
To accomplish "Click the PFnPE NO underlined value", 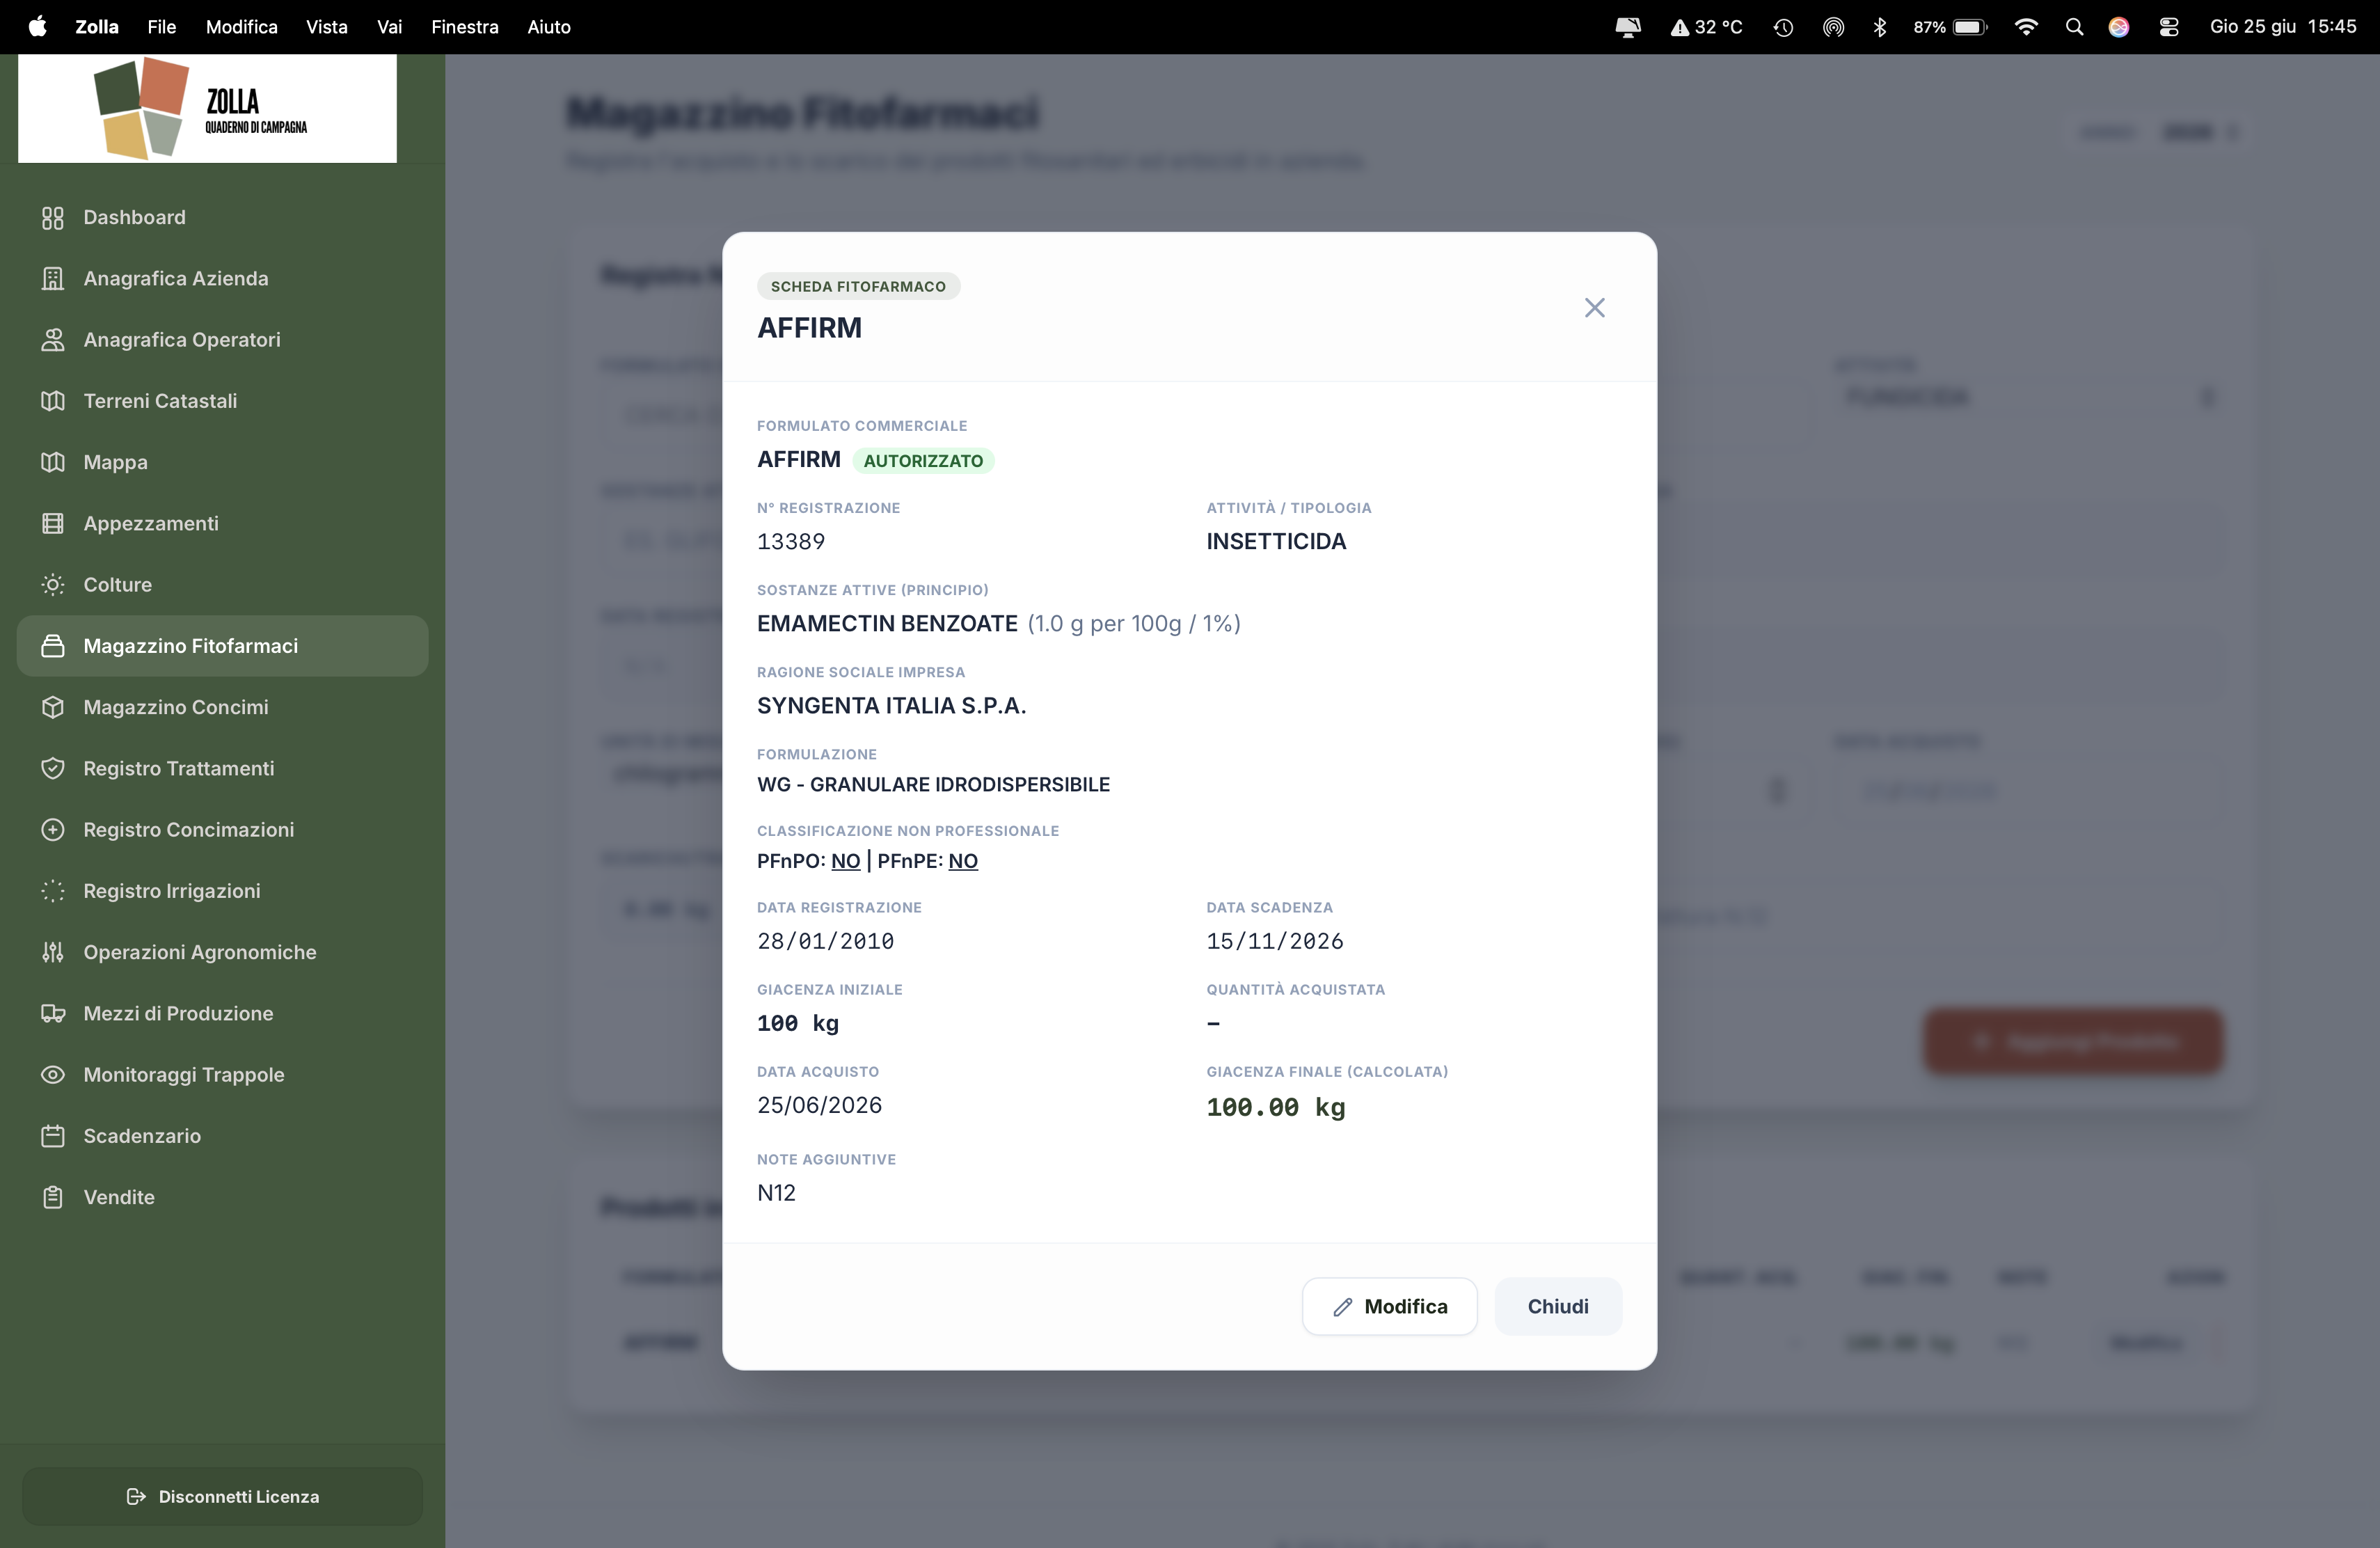I will point(963,861).
